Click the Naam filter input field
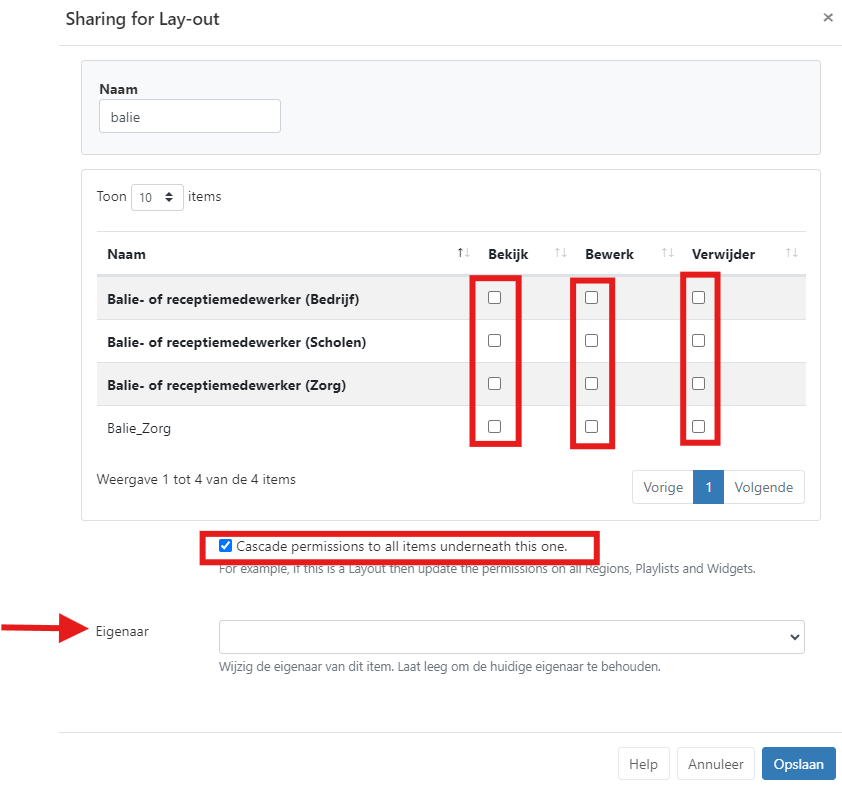The height and width of the screenshot is (786, 842). coord(189,117)
